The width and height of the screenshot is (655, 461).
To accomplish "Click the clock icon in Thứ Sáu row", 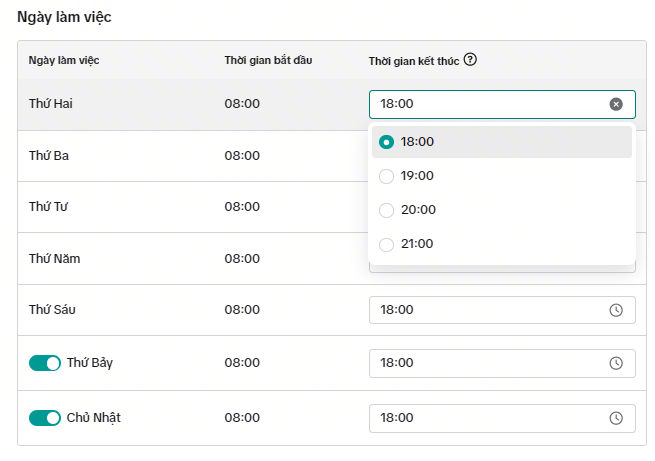I will pos(616,310).
